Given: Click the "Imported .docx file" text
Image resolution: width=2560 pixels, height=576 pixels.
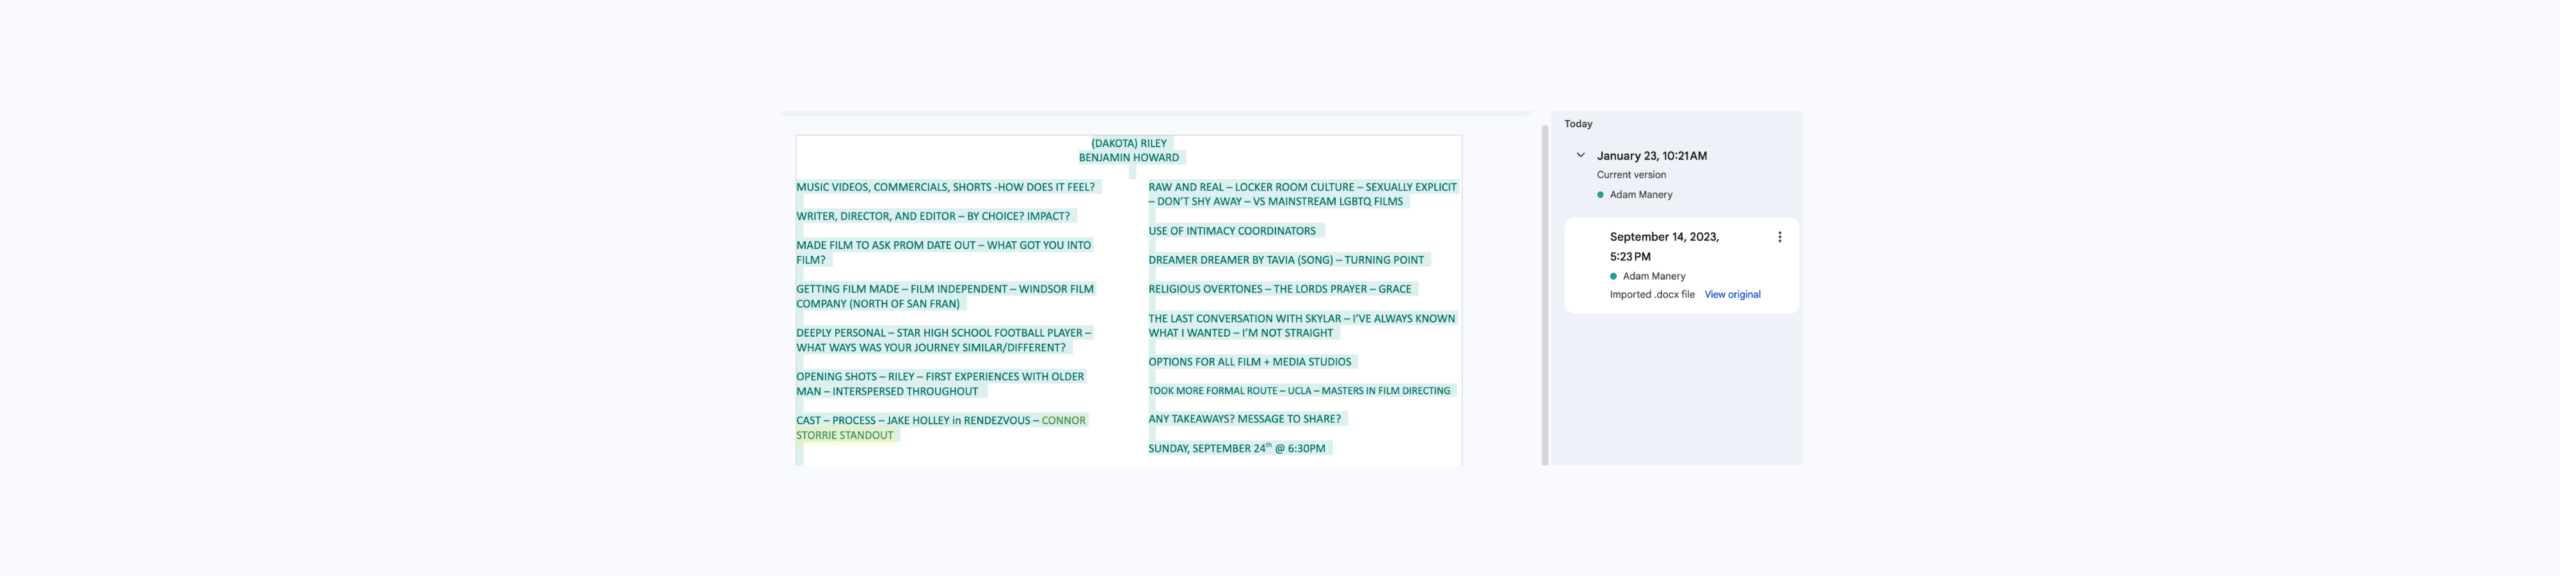Looking at the screenshot, I should click(x=1651, y=295).
